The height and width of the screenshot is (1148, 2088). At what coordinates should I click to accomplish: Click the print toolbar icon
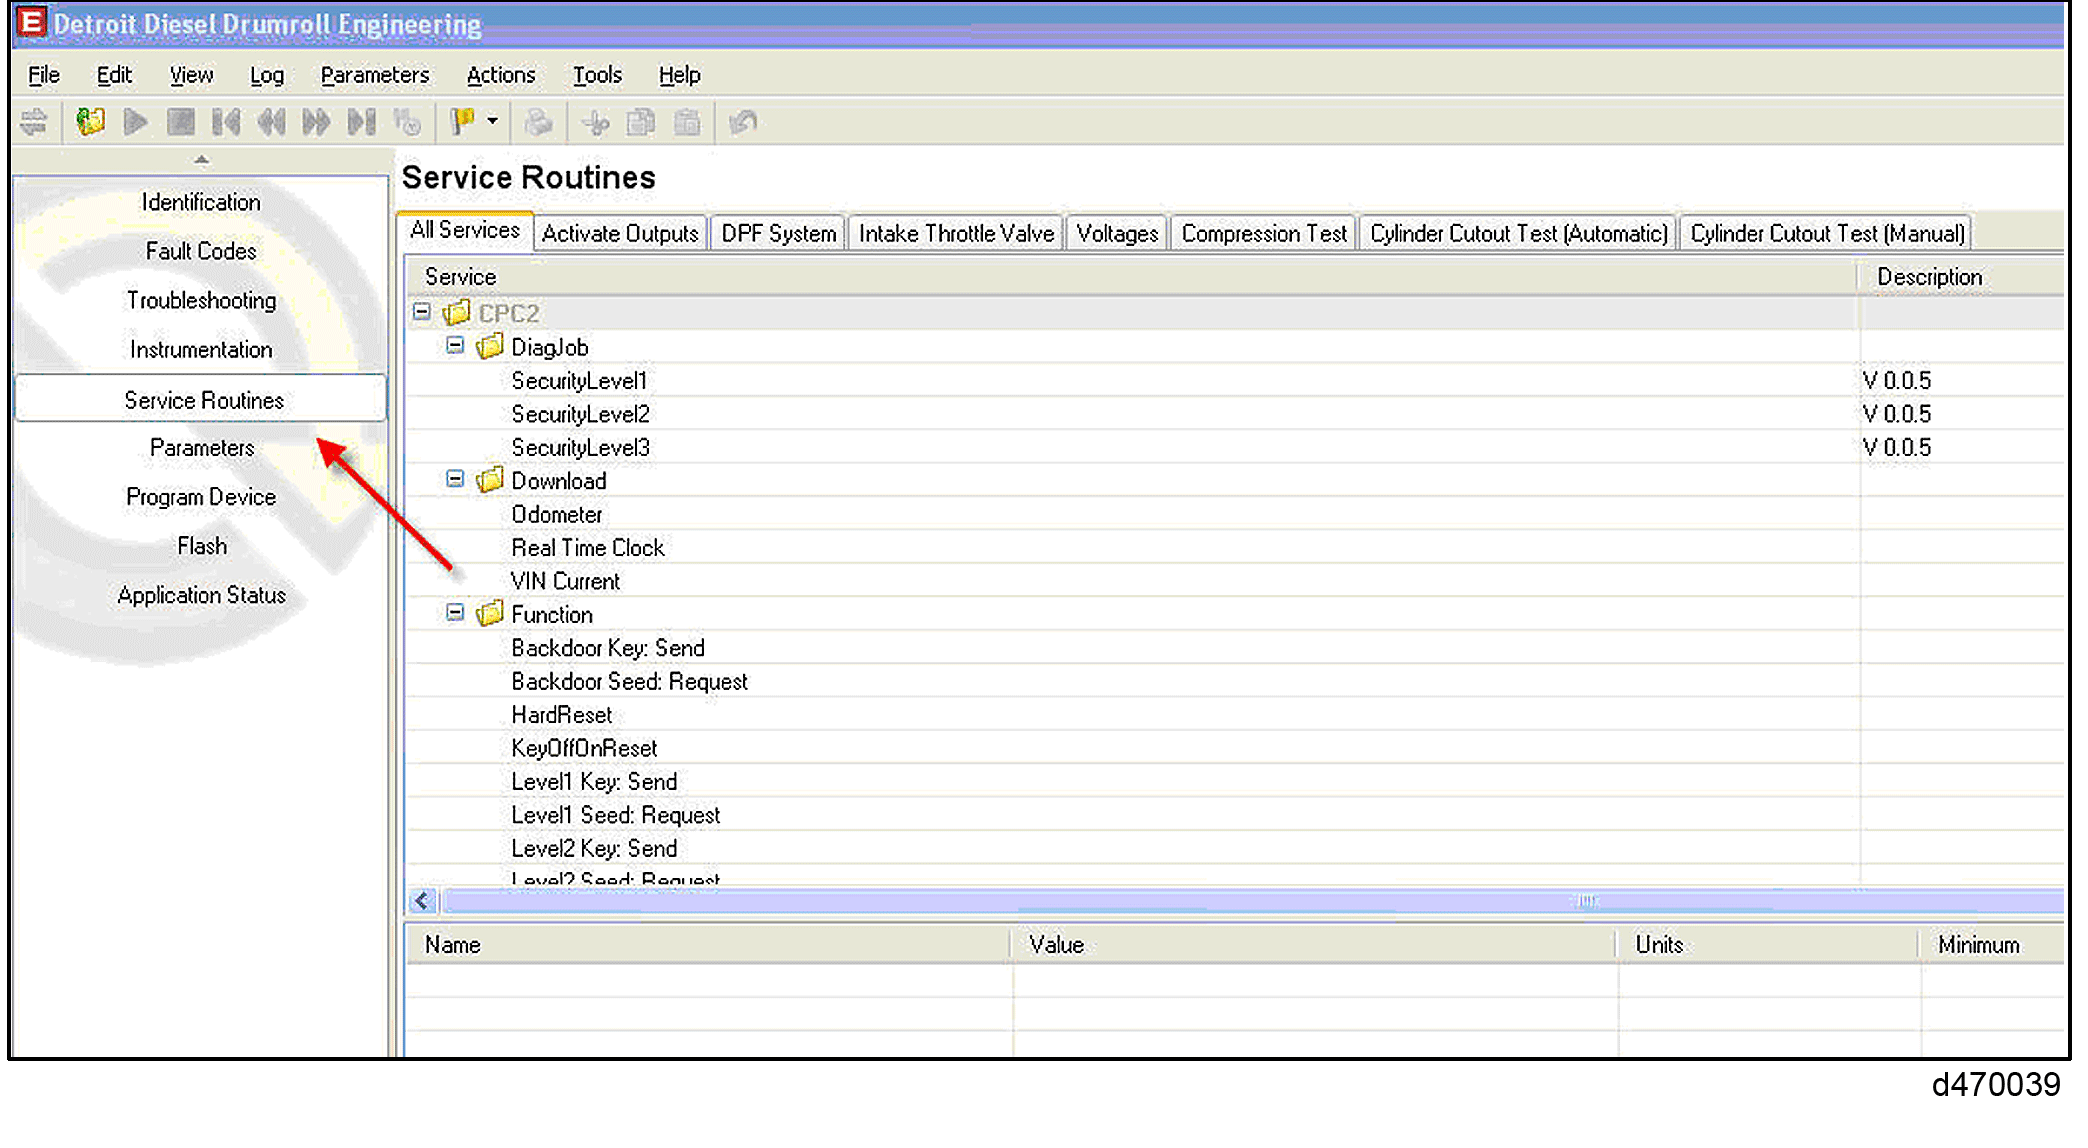(x=538, y=122)
